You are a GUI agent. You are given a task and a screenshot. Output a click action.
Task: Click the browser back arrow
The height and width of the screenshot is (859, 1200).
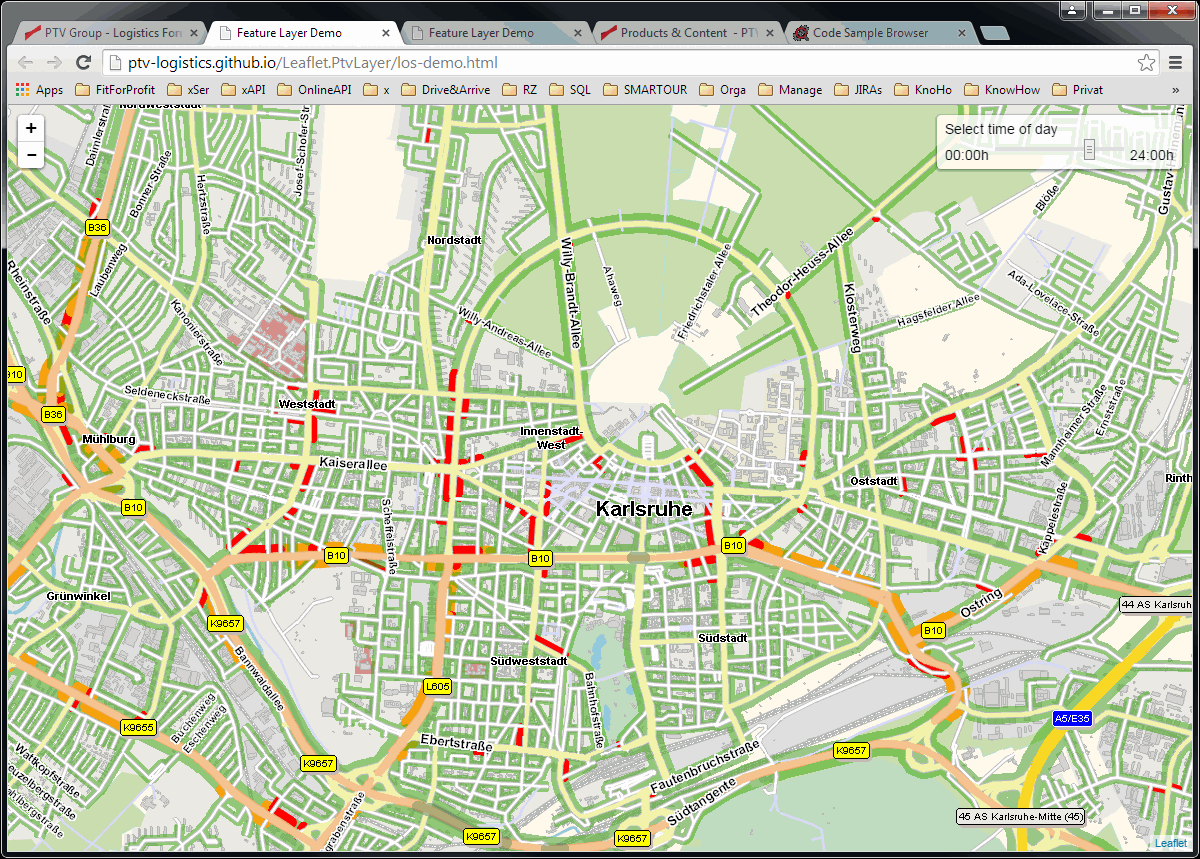pos(26,63)
